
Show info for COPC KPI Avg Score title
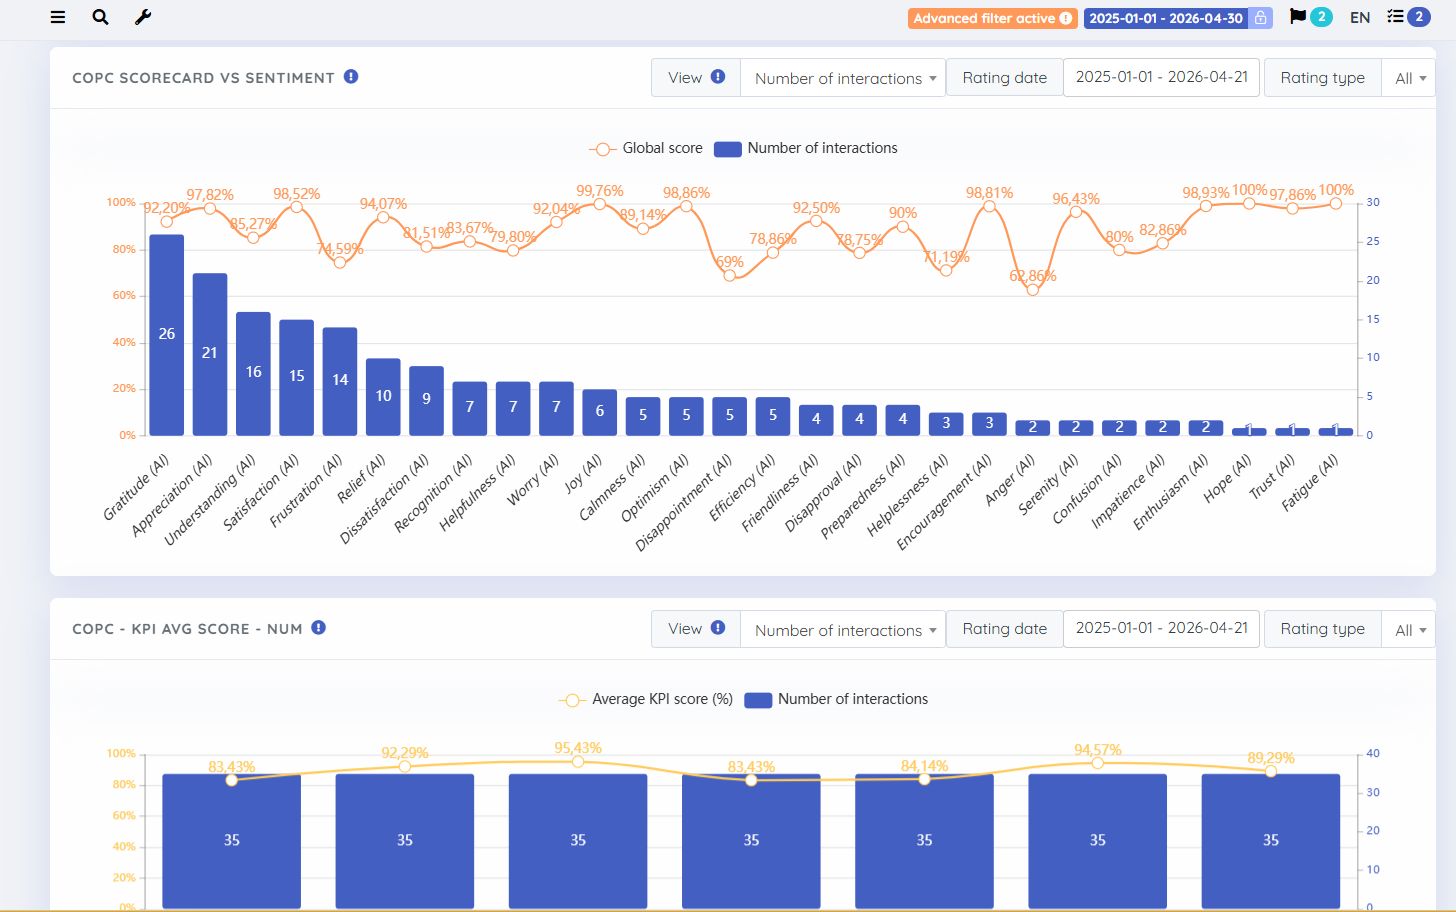point(319,628)
